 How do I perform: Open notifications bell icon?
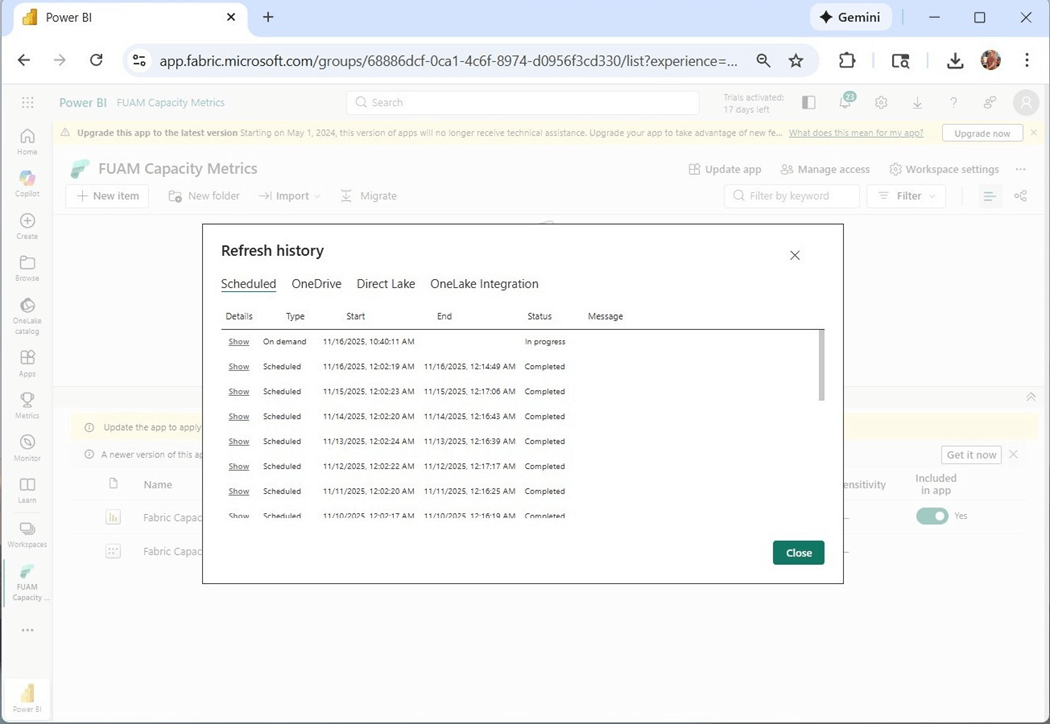pyautogui.click(x=846, y=102)
